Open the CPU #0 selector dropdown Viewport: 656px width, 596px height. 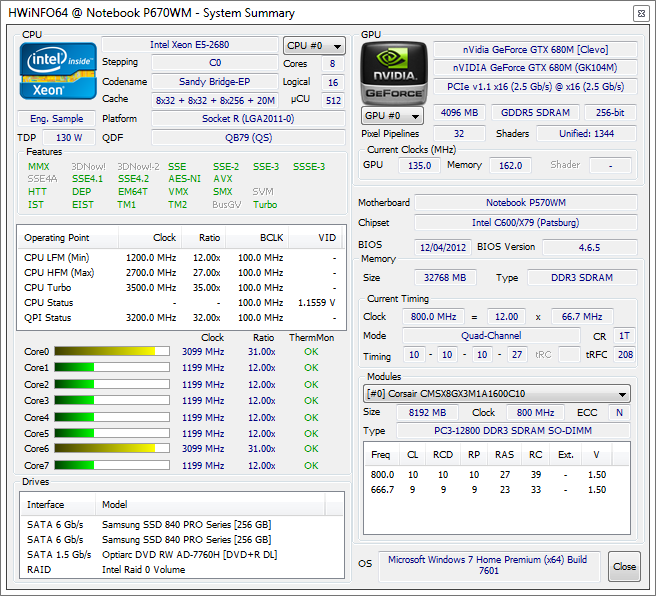(x=314, y=46)
